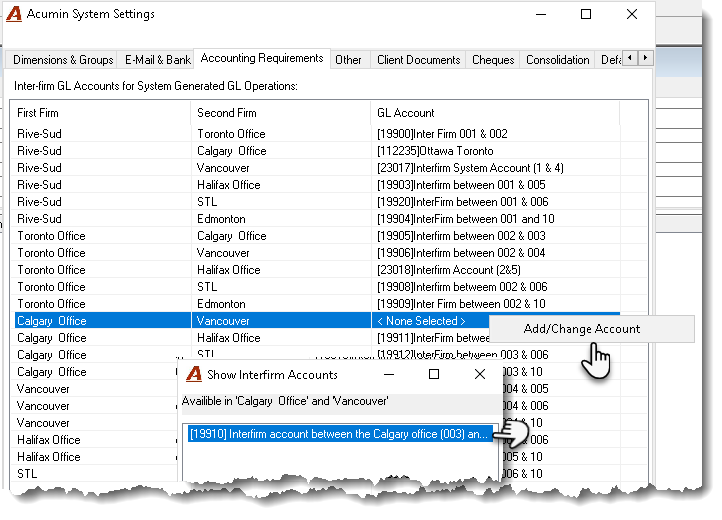Click Edmonton in the Rive-Sud row
Viewport: 722px width, 520px height.
221,219
